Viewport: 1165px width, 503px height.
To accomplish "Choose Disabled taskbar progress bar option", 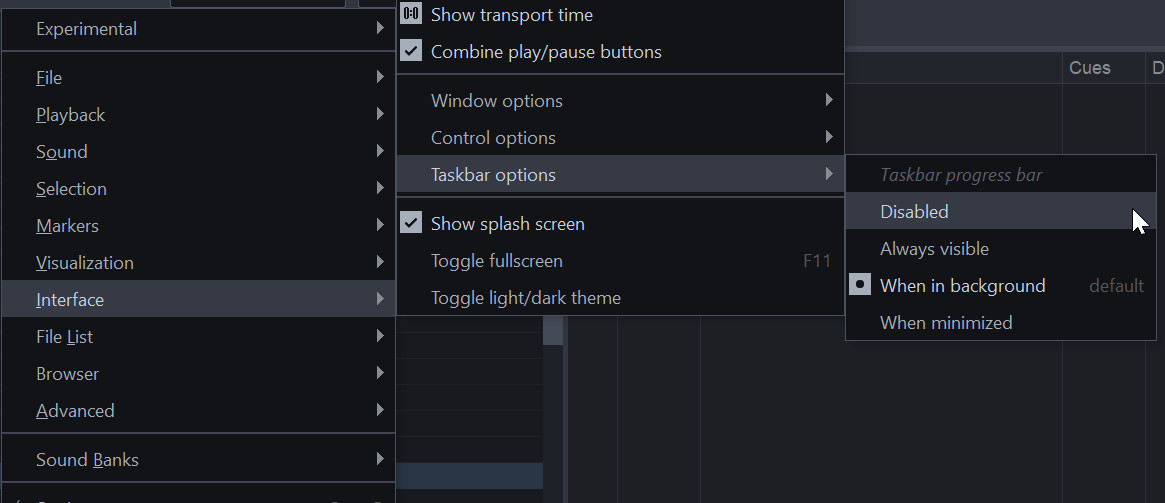I will (x=914, y=212).
